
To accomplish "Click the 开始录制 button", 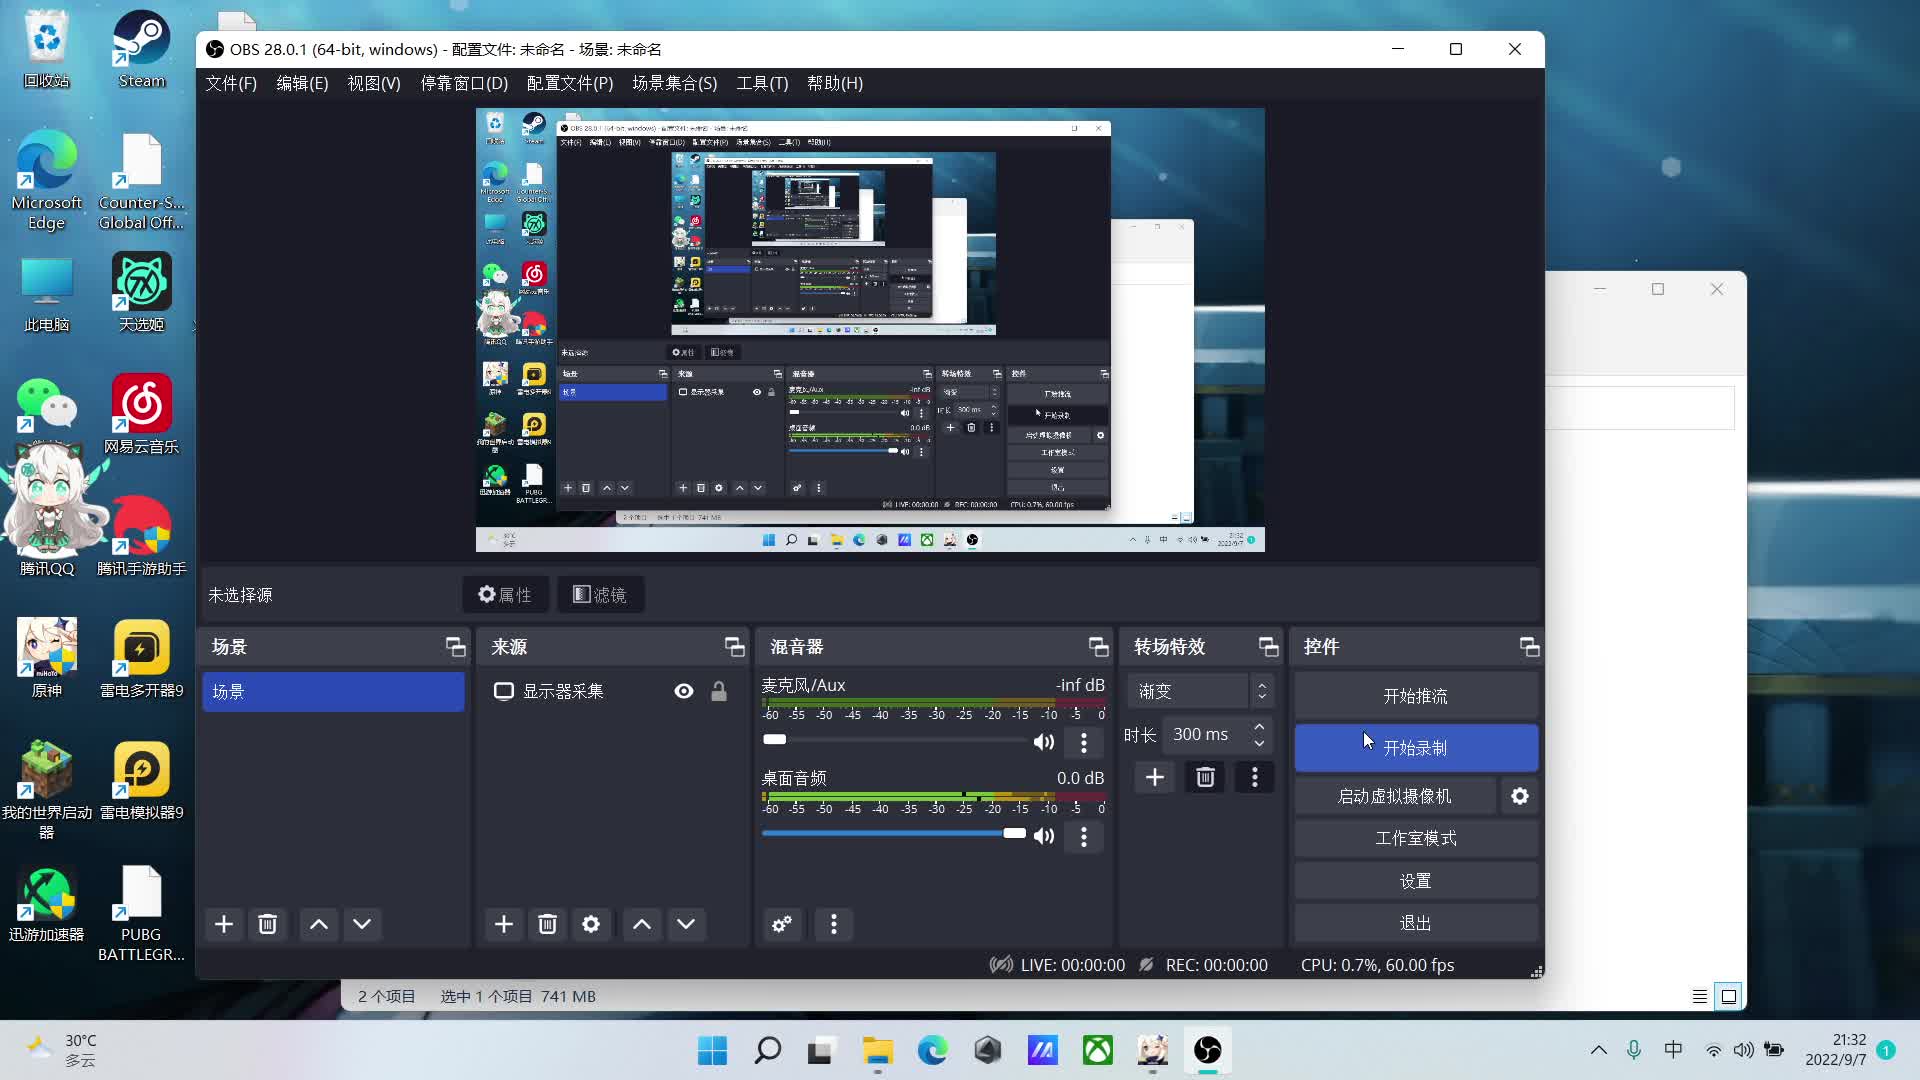I will (1415, 747).
